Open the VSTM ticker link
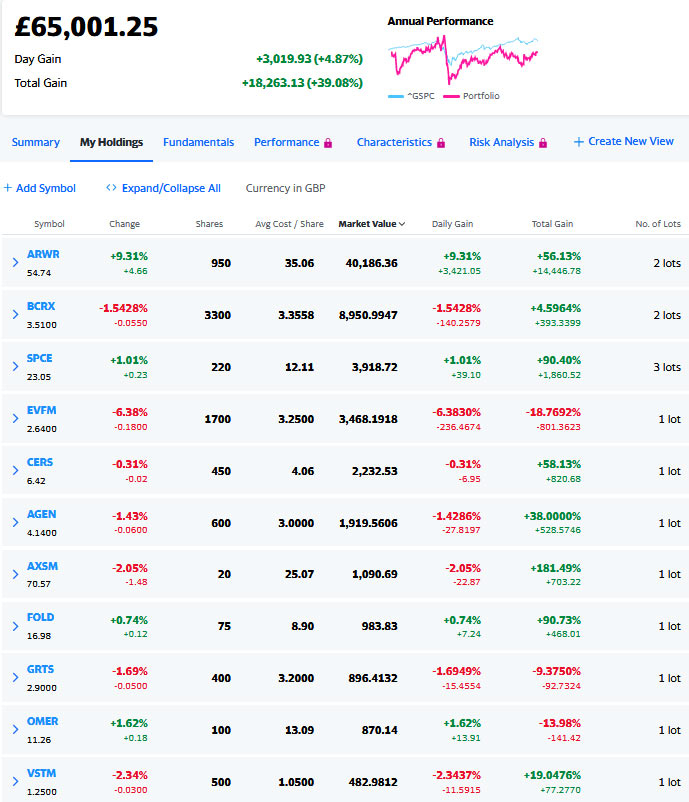The height and width of the screenshot is (802, 689). [x=41, y=773]
